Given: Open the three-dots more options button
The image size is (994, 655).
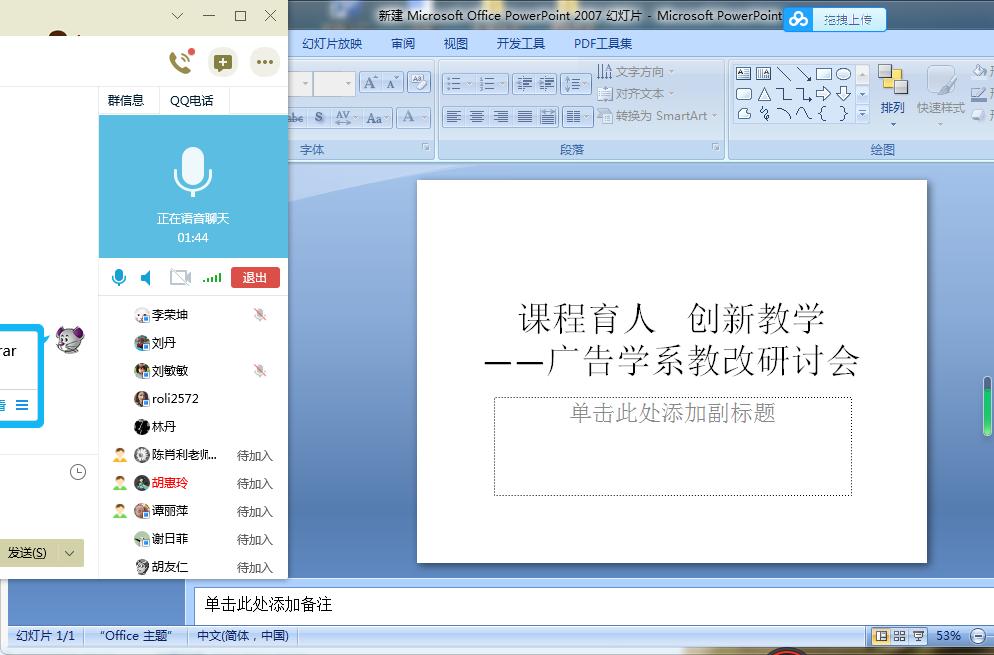Looking at the screenshot, I should 264,62.
